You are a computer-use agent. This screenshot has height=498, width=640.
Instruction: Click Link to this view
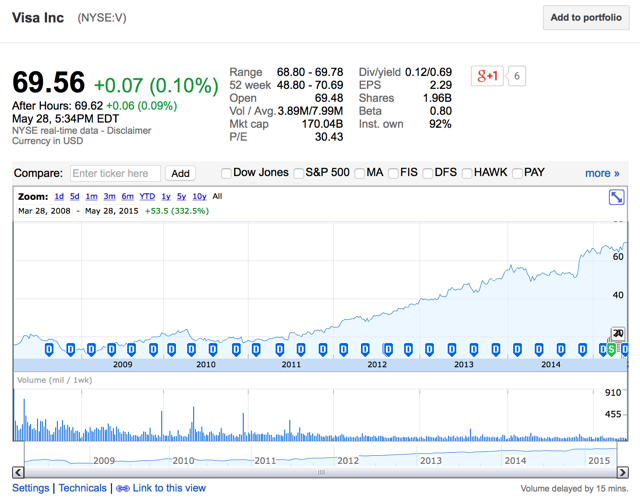pos(169,488)
